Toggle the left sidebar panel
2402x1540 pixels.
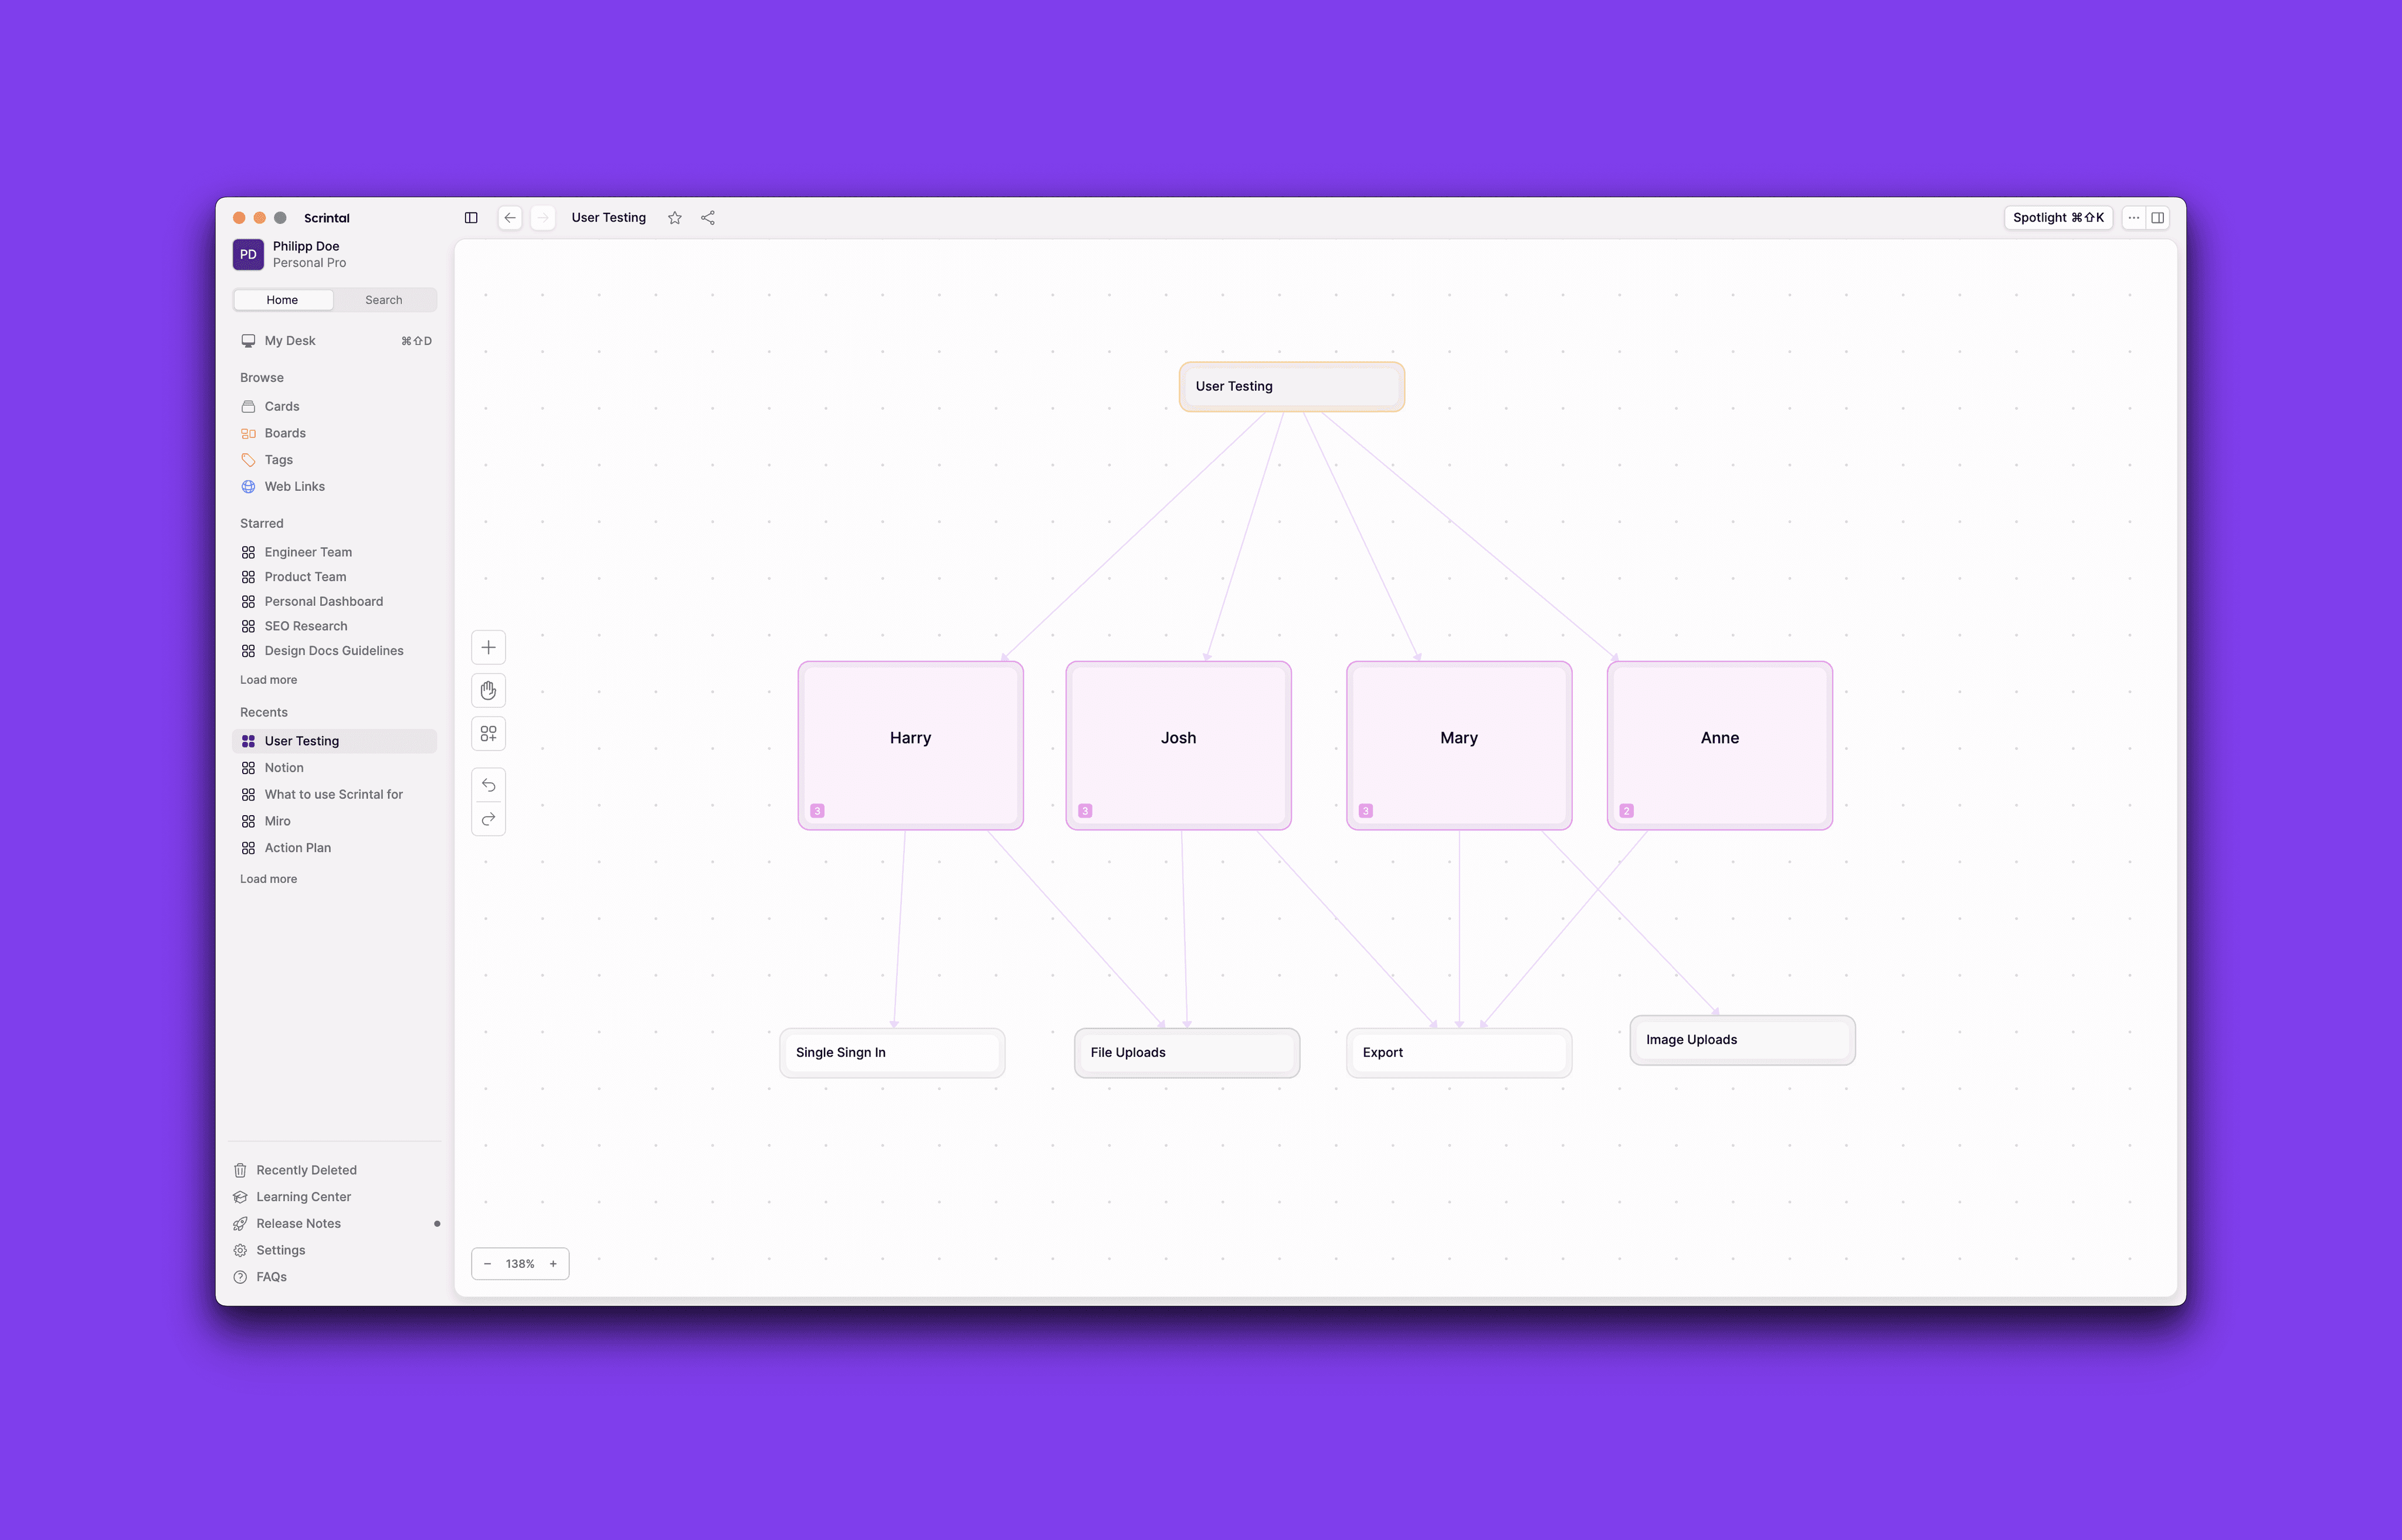[471, 218]
